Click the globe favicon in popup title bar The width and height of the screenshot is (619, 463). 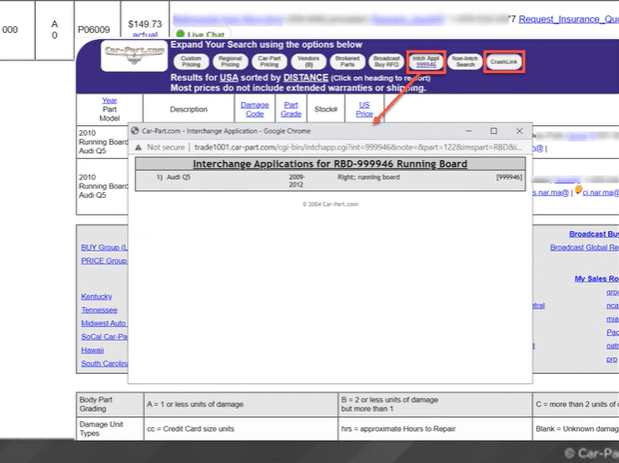click(135, 131)
